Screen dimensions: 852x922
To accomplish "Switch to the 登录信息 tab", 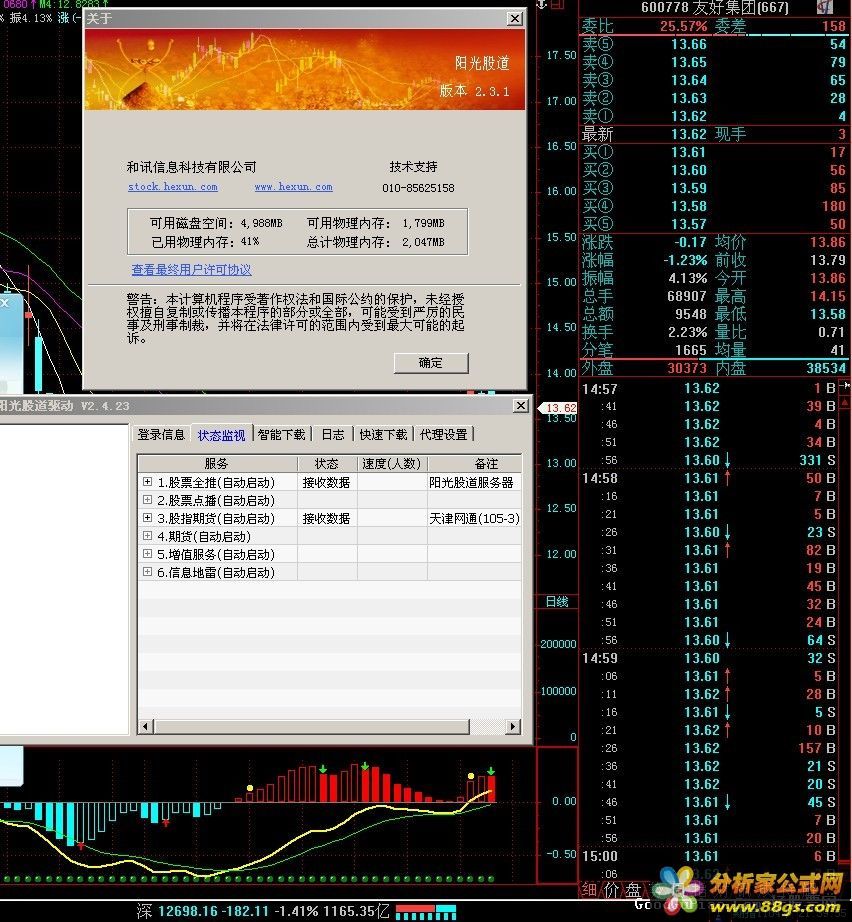I will pyautogui.click(x=161, y=435).
